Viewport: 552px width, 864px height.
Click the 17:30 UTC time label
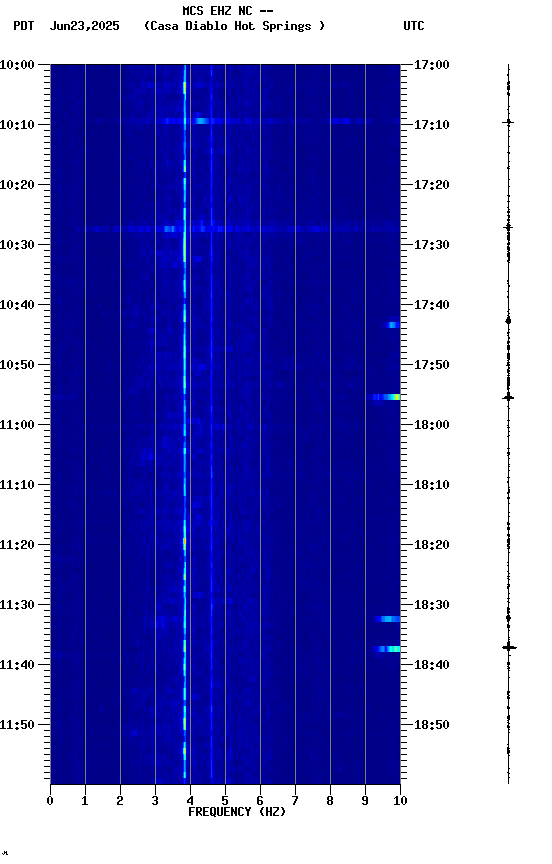point(432,245)
